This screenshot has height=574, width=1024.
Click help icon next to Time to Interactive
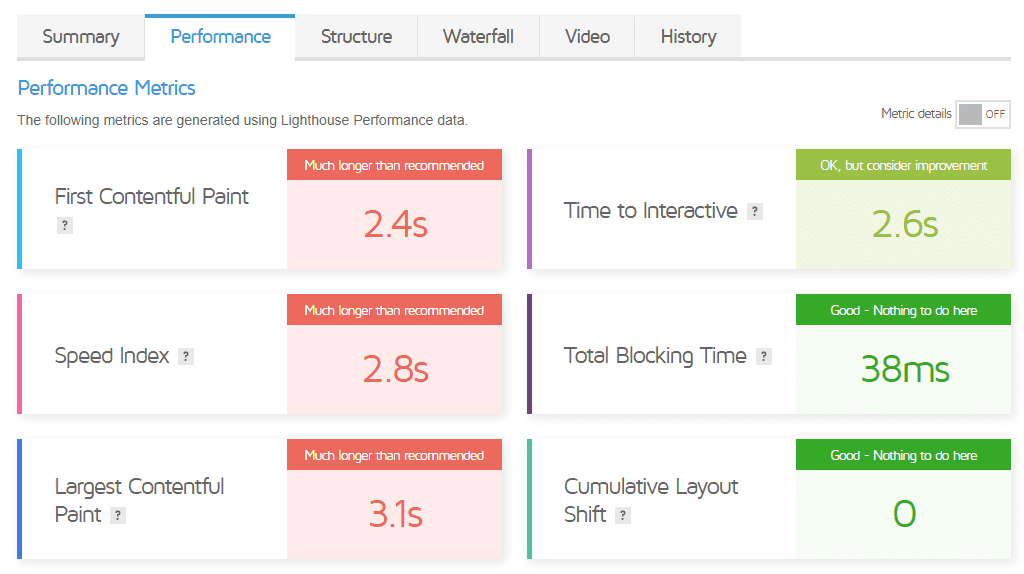click(x=755, y=212)
